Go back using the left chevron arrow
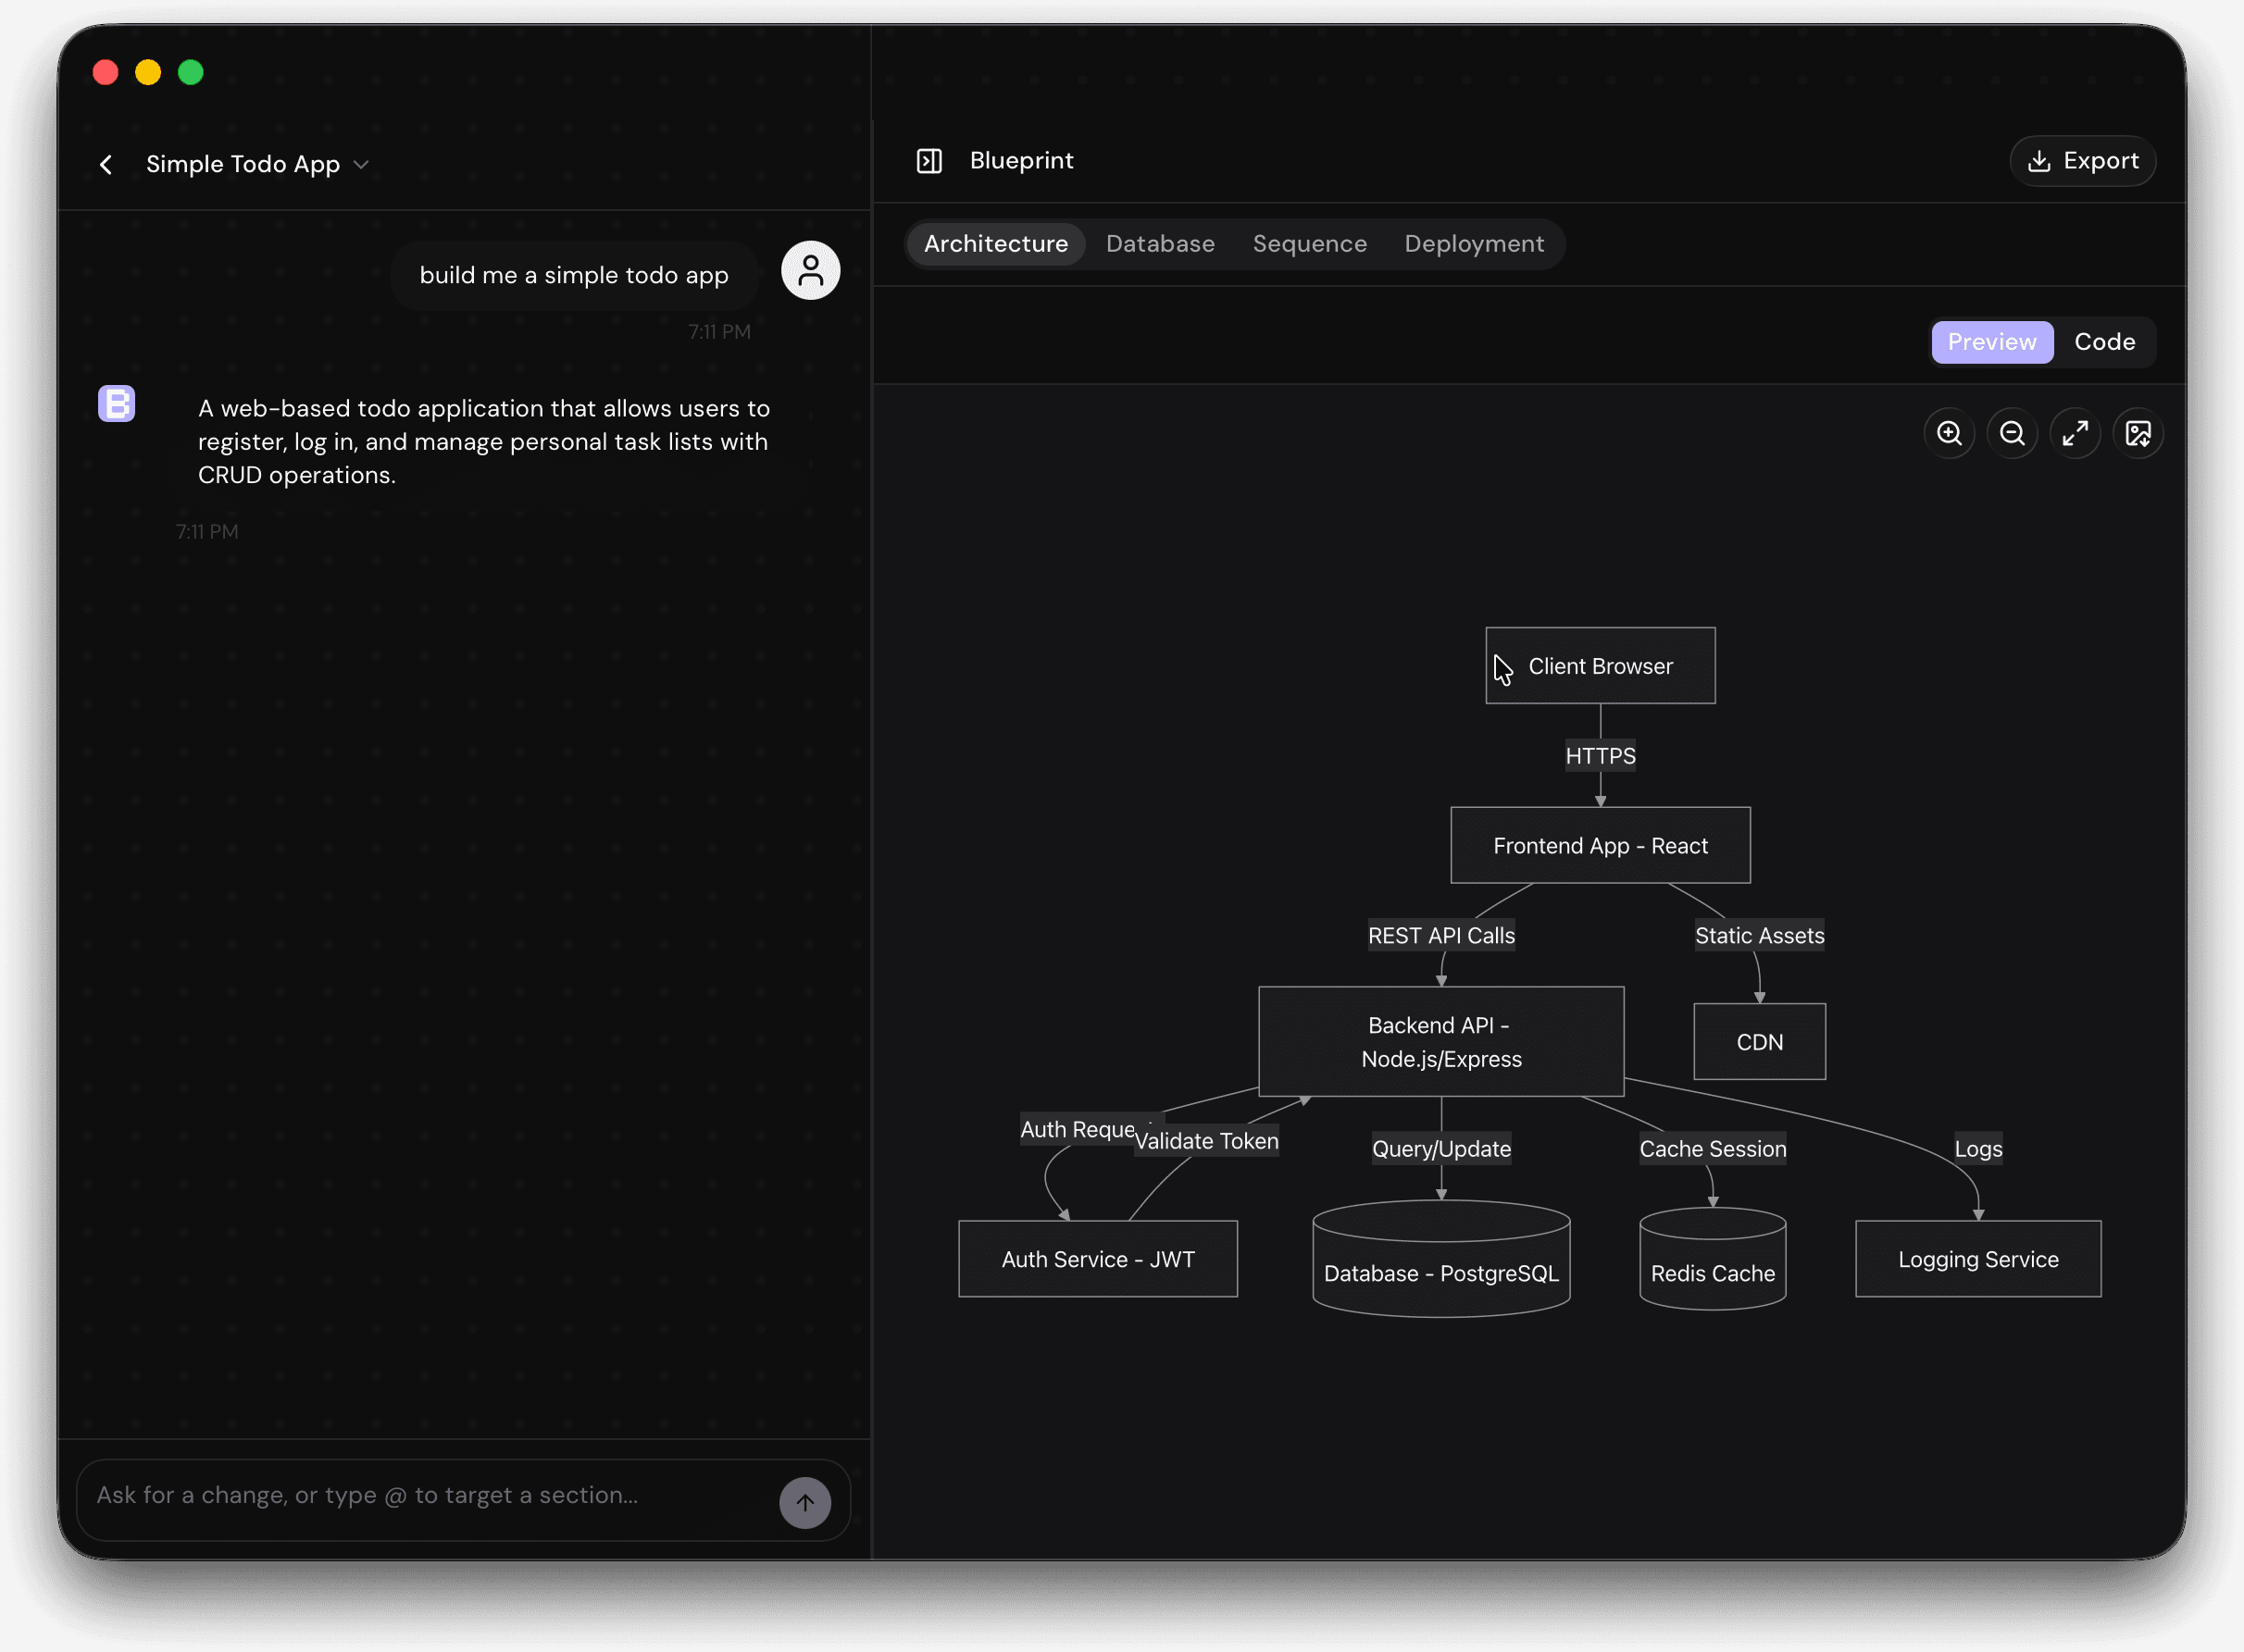 [106, 164]
